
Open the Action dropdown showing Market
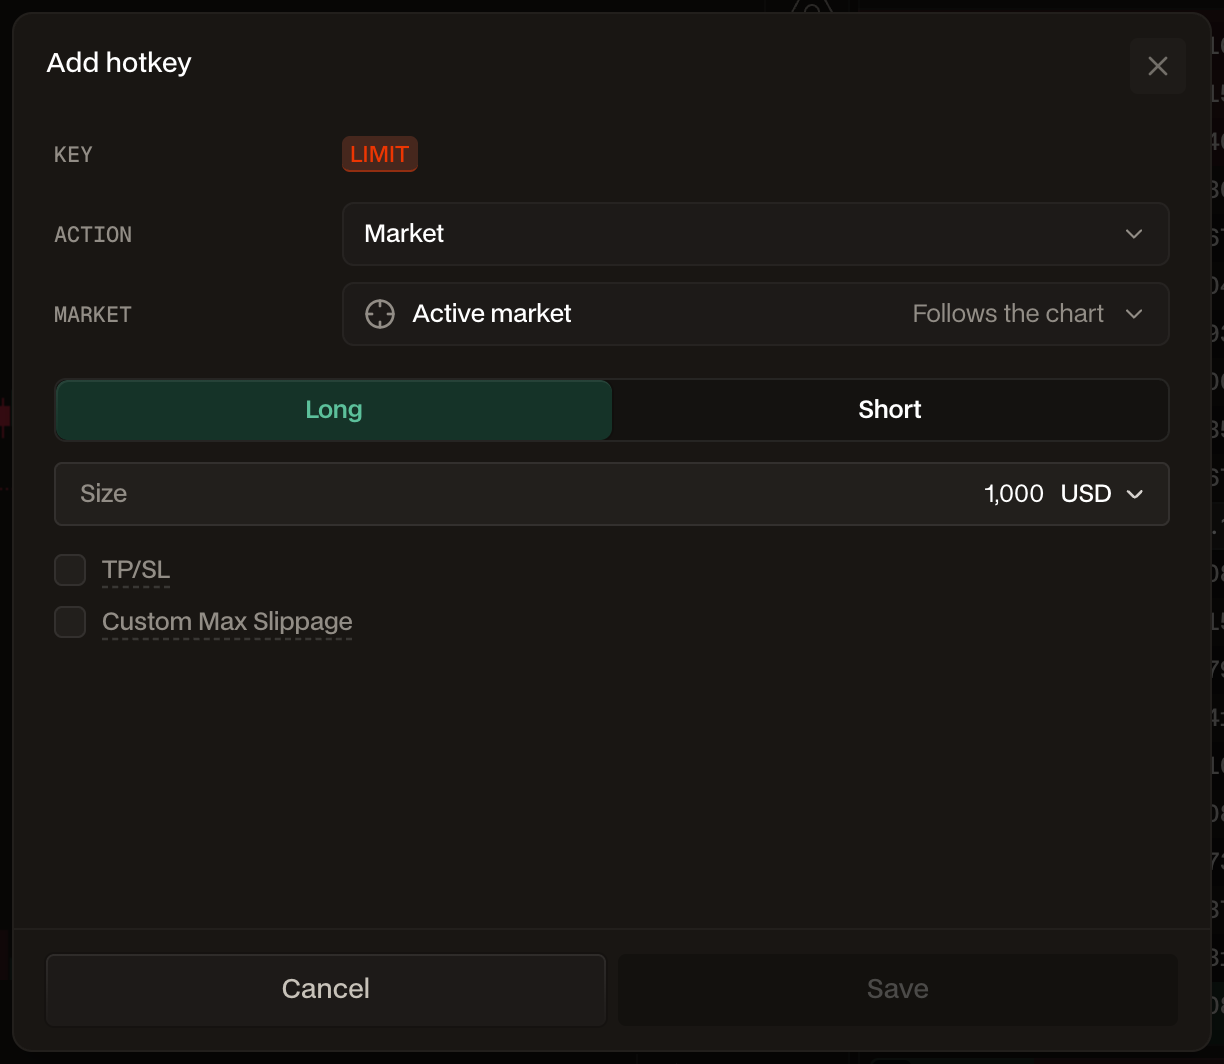pyautogui.click(x=755, y=234)
